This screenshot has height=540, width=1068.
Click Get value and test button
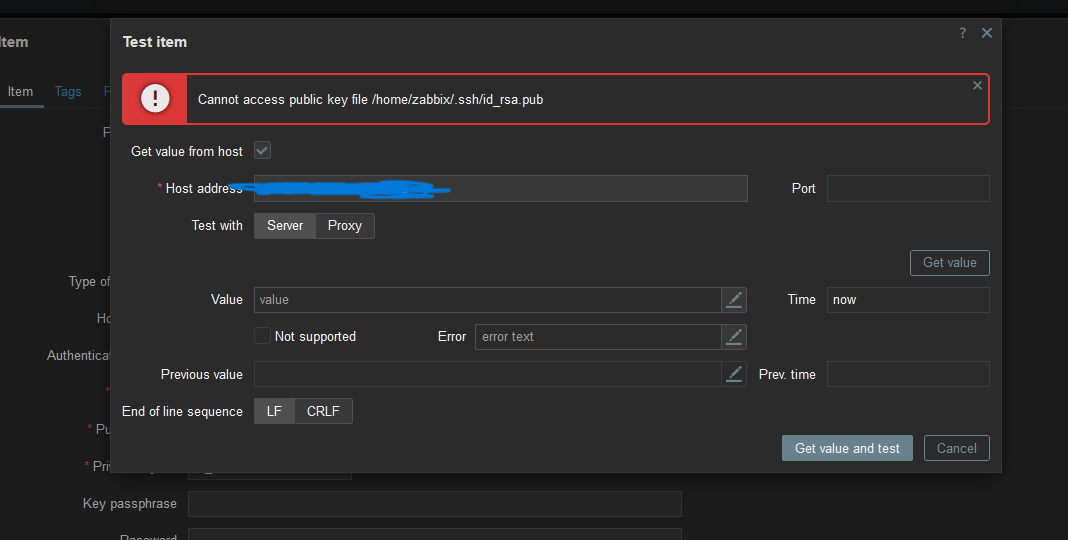click(847, 448)
